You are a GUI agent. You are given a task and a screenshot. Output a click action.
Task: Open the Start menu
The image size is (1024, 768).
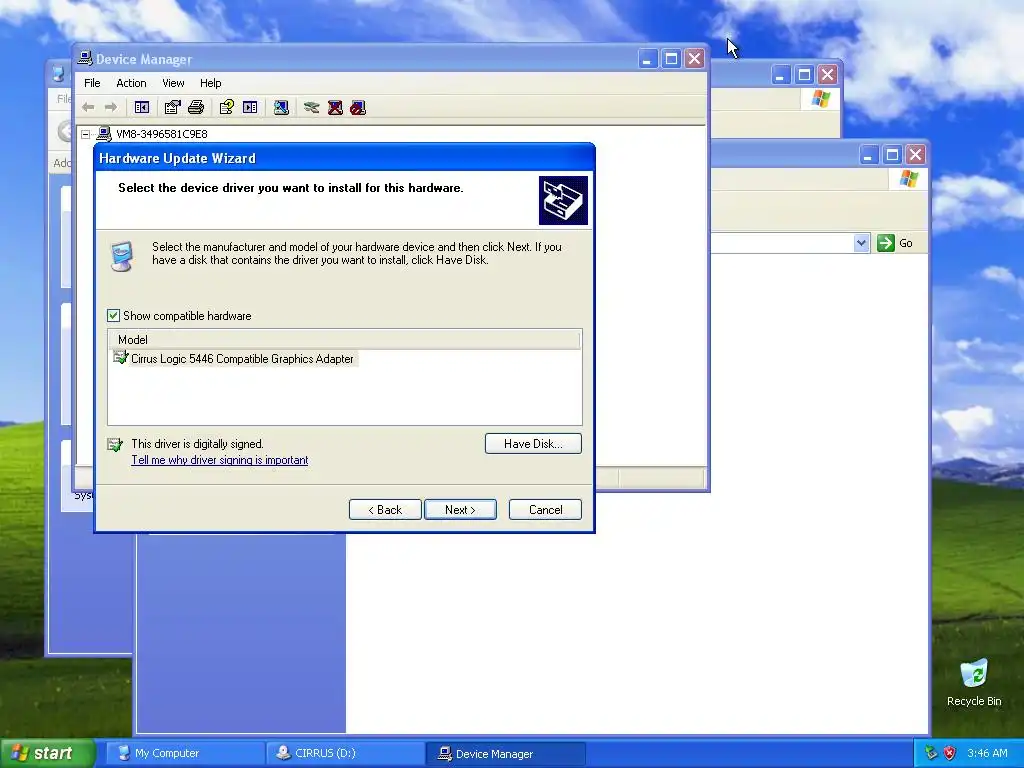[x=47, y=753]
